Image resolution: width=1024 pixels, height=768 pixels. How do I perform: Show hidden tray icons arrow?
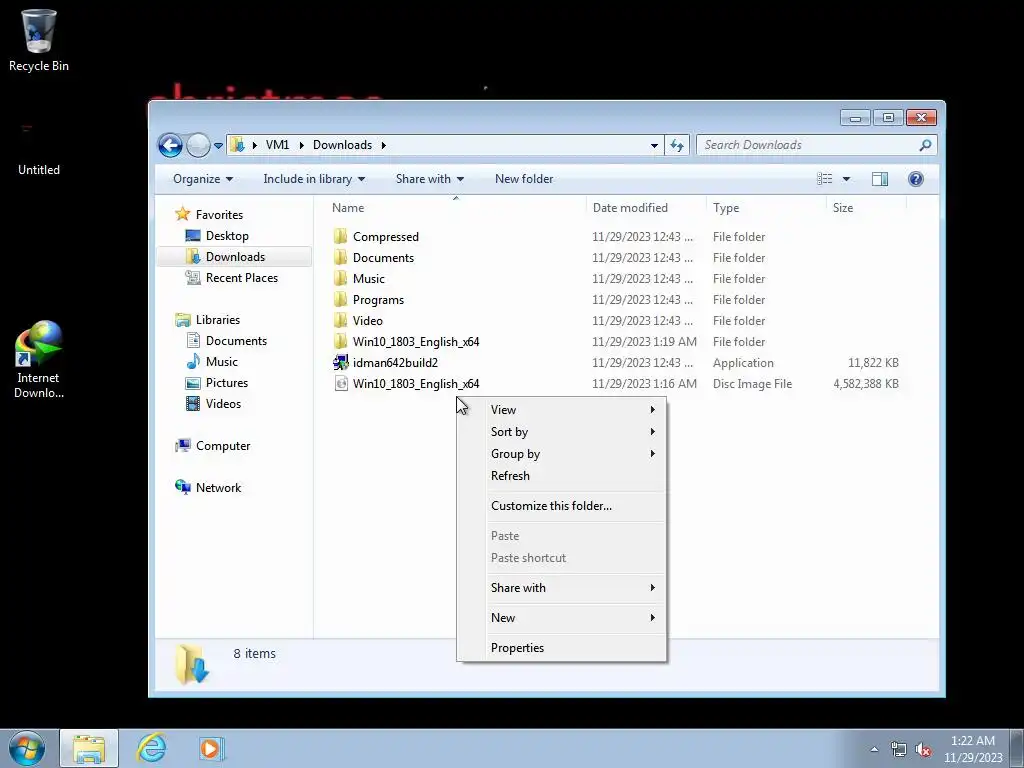coord(874,749)
